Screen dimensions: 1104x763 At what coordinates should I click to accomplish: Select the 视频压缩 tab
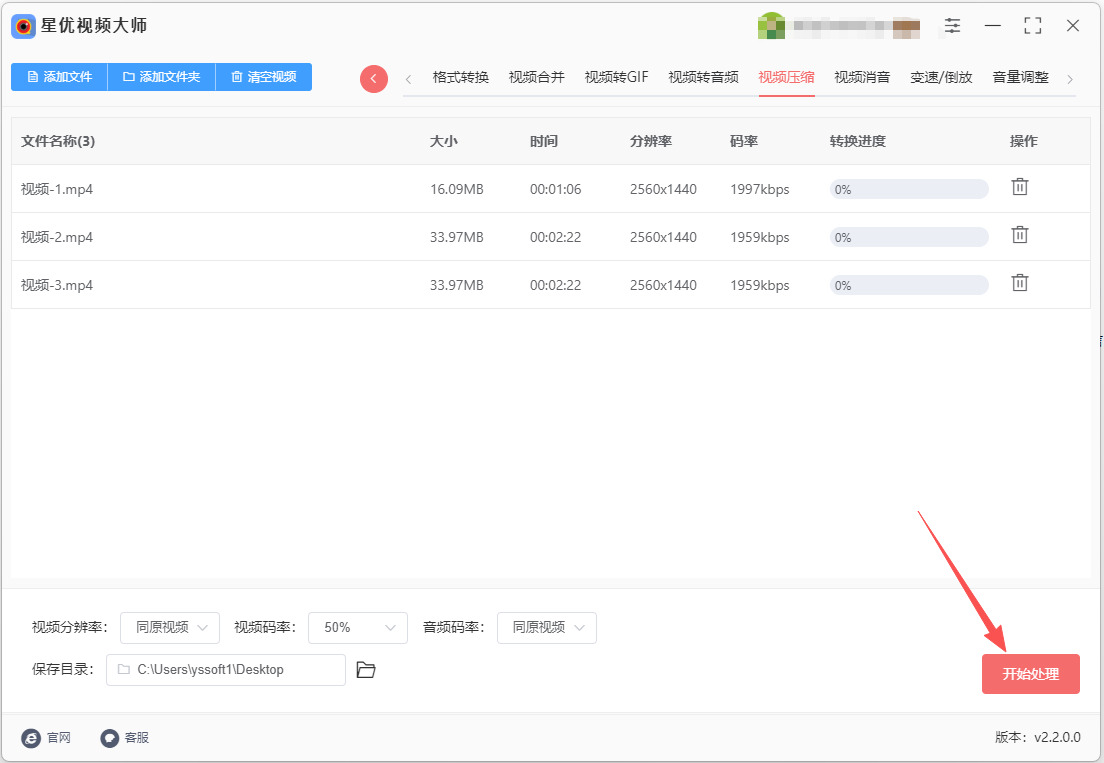coord(786,77)
